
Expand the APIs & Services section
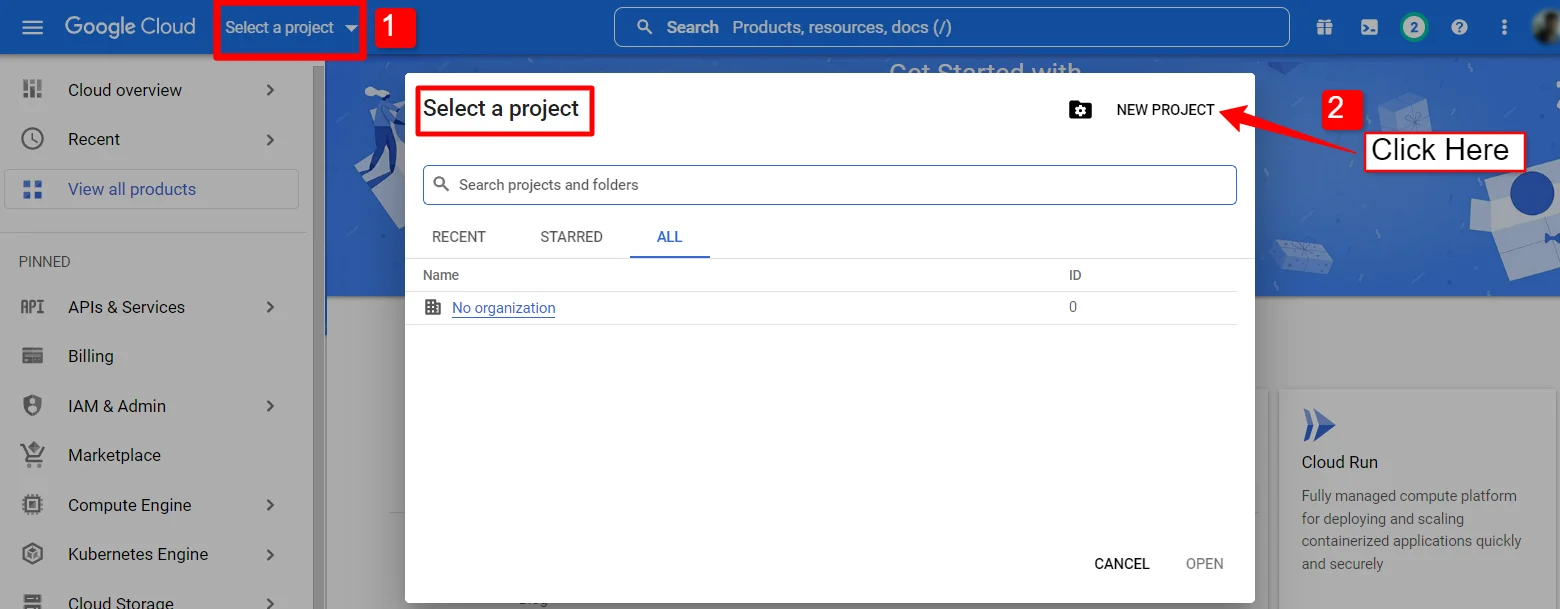[126, 307]
